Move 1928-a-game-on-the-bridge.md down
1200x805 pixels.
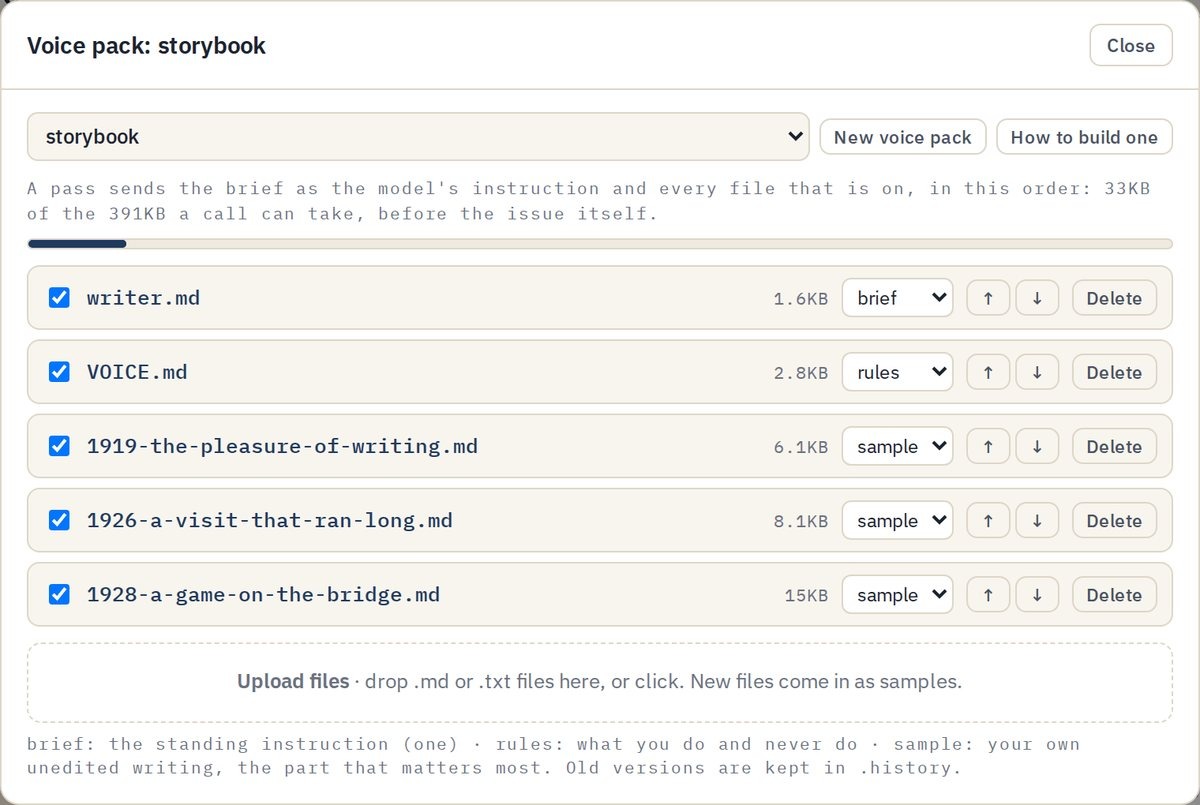tap(1037, 594)
